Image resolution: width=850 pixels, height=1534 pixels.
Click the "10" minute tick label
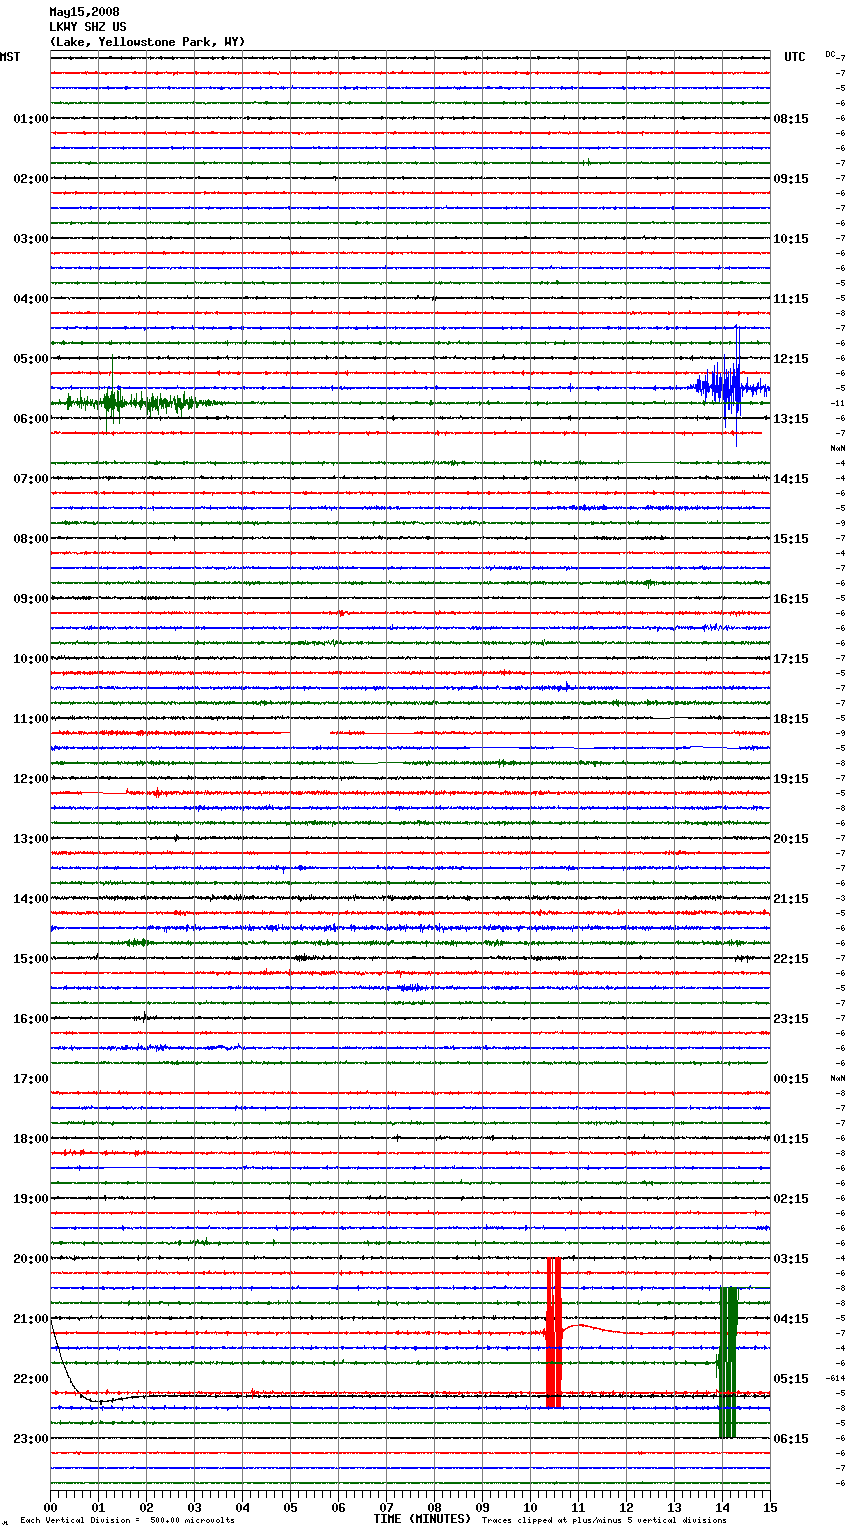point(530,1507)
